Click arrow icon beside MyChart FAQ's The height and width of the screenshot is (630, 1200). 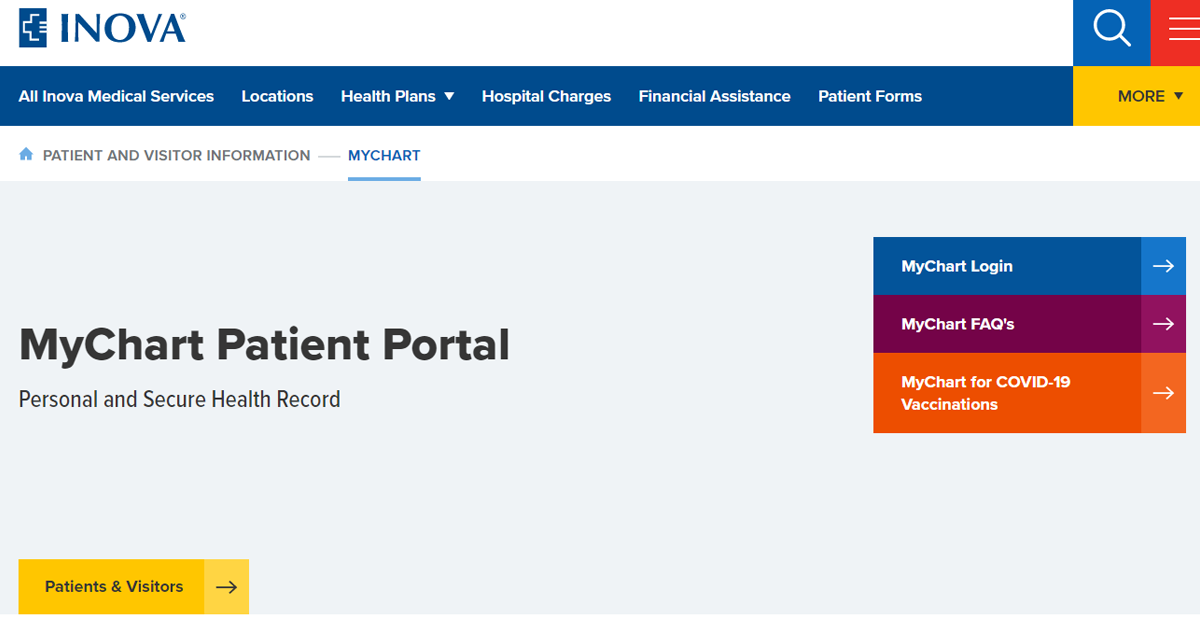click(x=1163, y=324)
